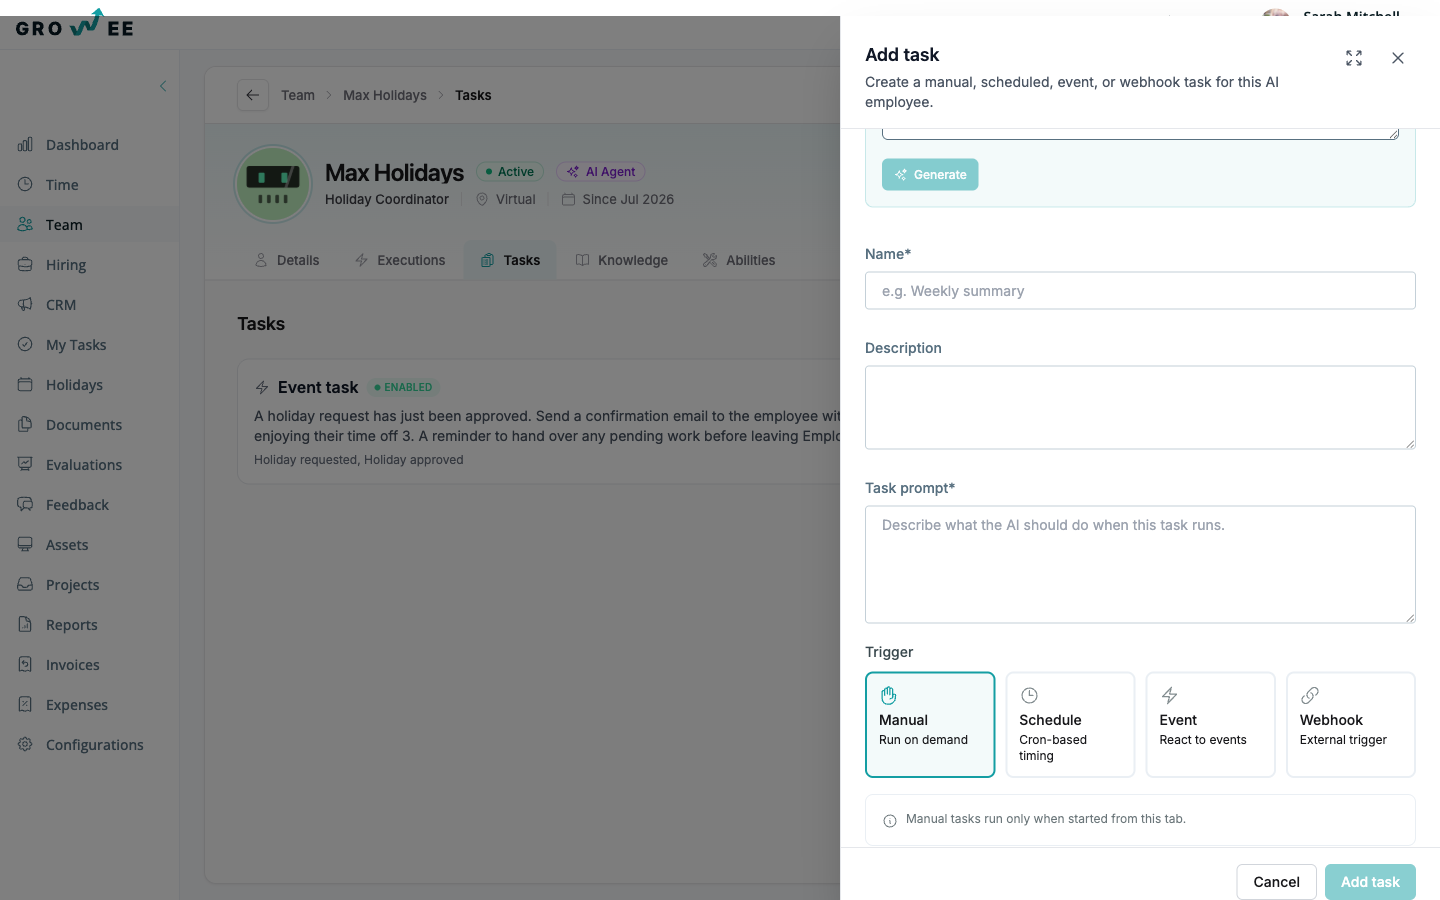Click the Team breadcrumb link

pyautogui.click(x=298, y=95)
